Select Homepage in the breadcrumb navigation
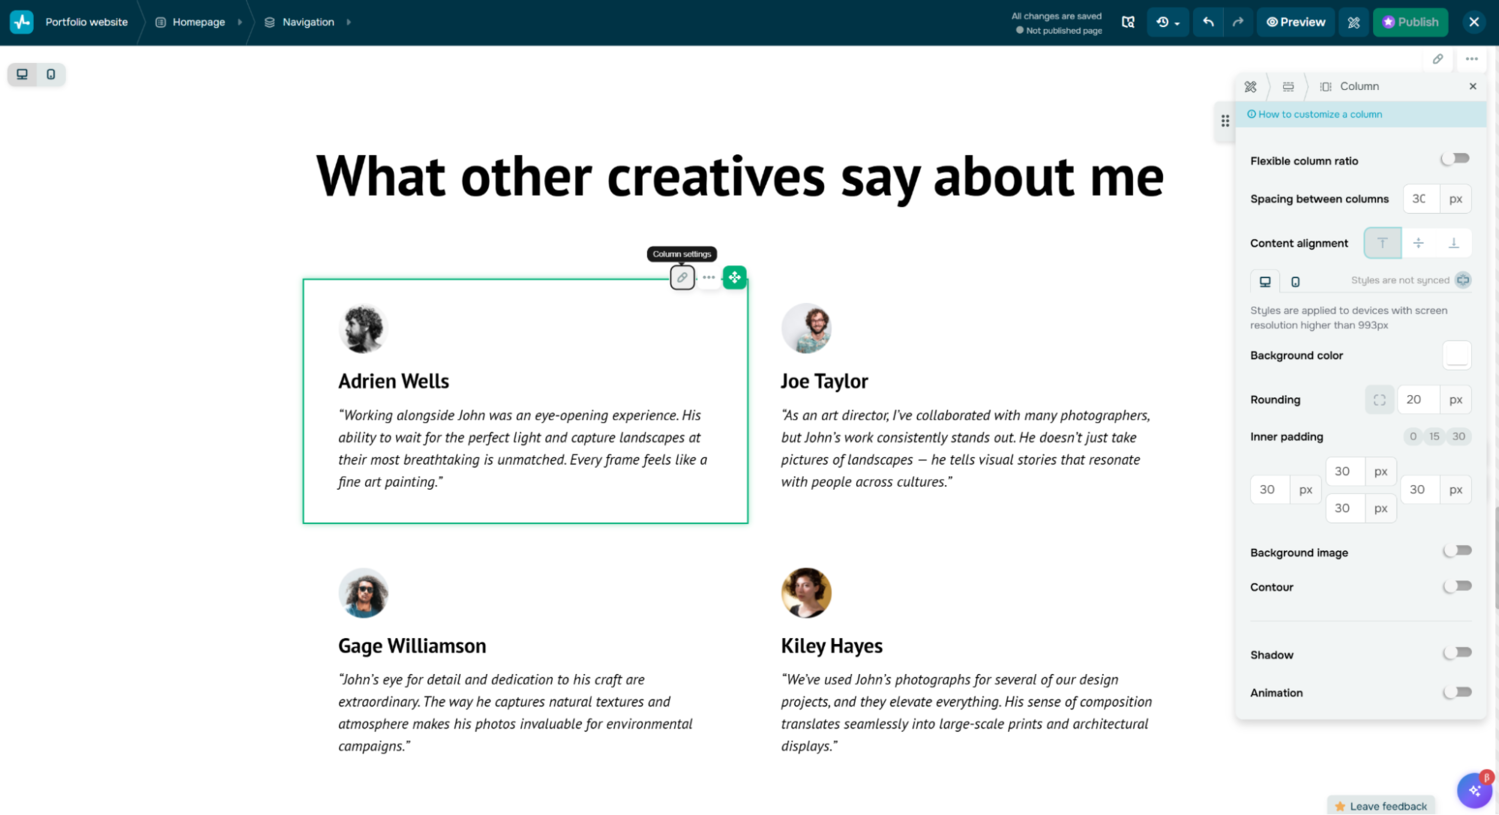Image resolution: width=1499 pixels, height=815 pixels. (197, 21)
